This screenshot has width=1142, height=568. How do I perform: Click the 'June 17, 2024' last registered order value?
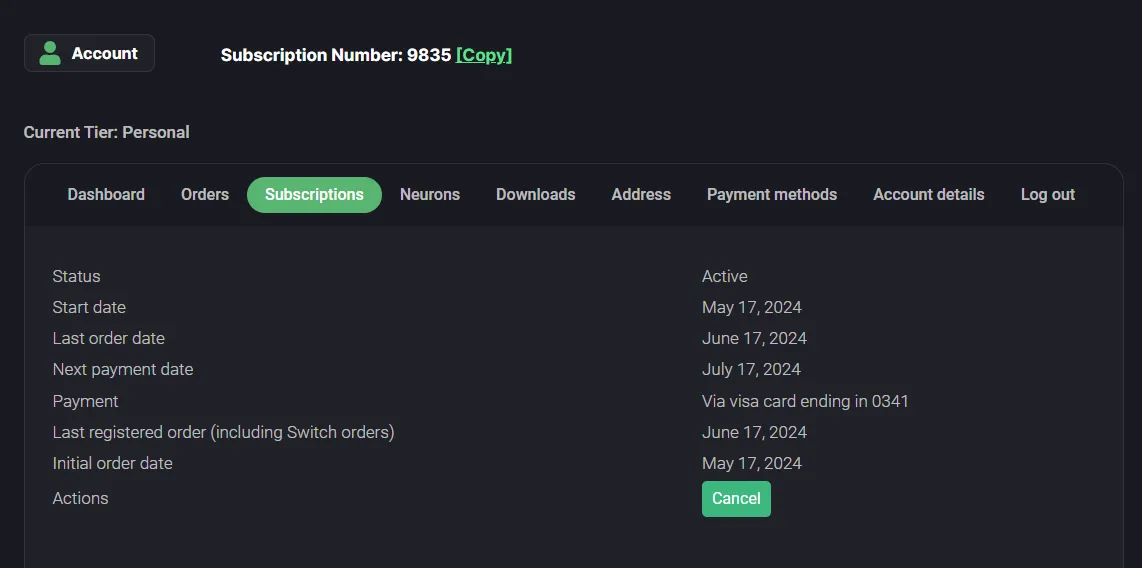754,433
